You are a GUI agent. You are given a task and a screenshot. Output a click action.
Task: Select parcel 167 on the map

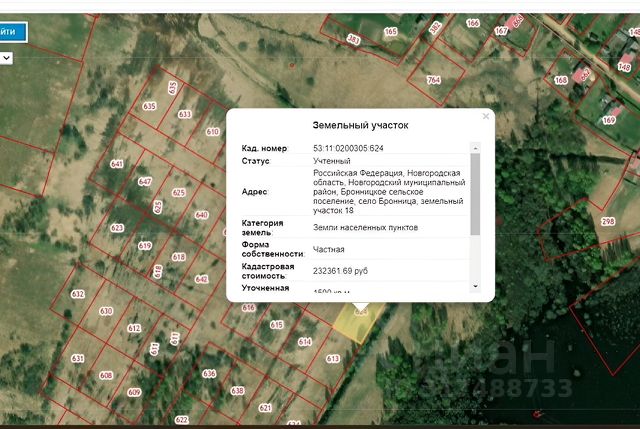point(501,31)
